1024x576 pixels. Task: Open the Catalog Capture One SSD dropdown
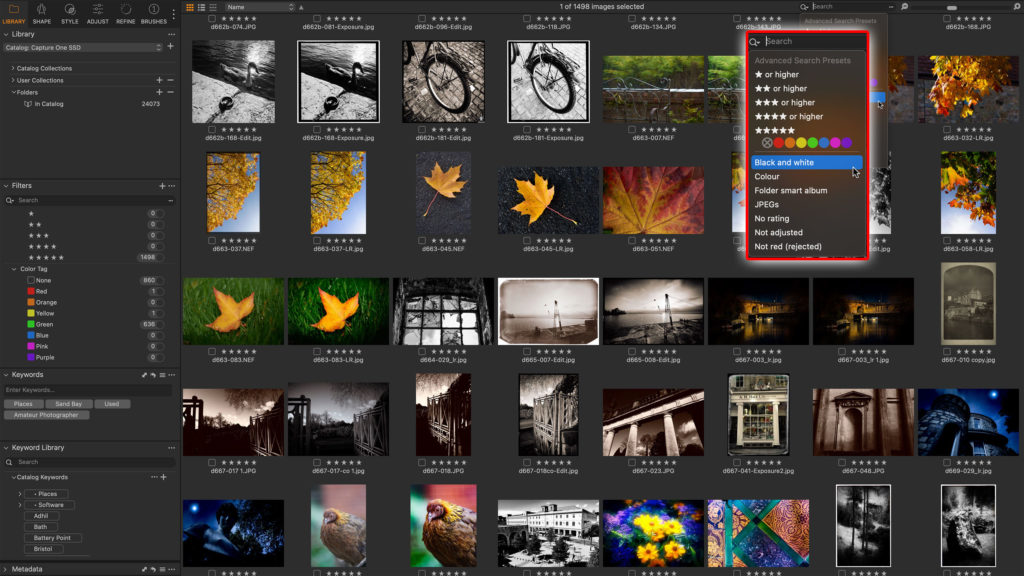tap(82, 48)
